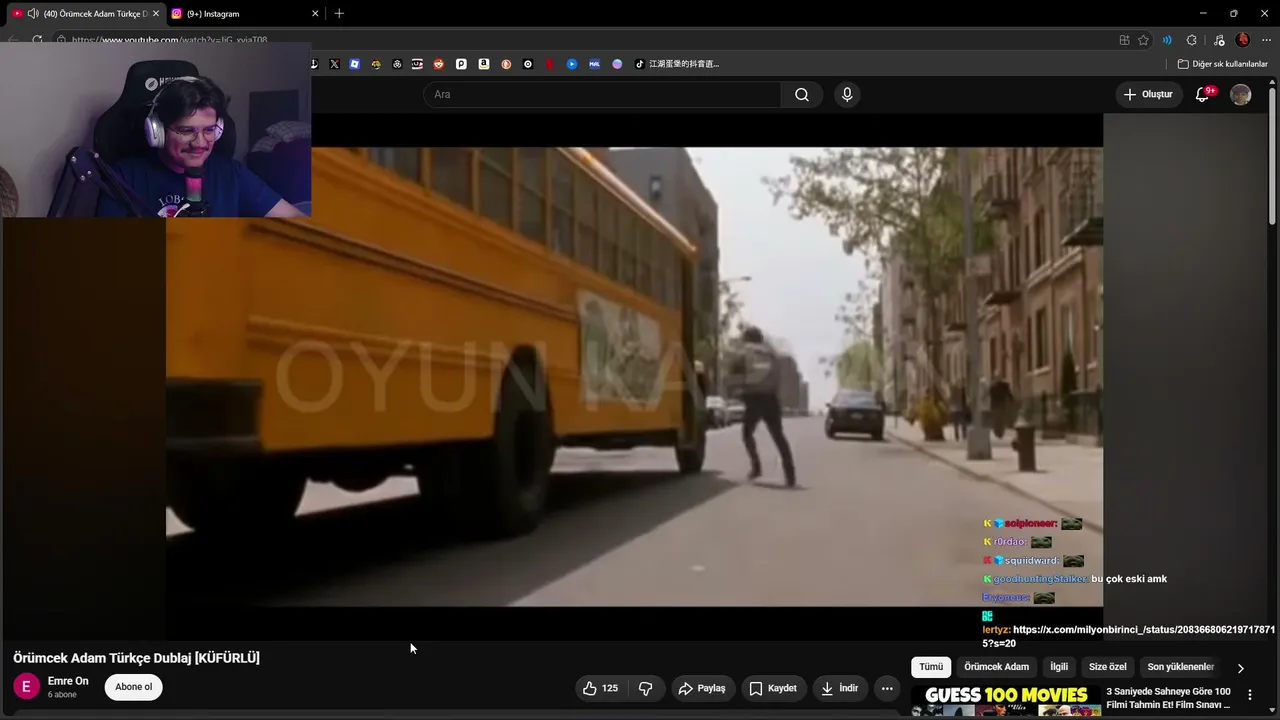Screen dimensions: 1280x720
Task: Click the blue read-aloud waves icon
Action: pyautogui.click(x=1167, y=40)
